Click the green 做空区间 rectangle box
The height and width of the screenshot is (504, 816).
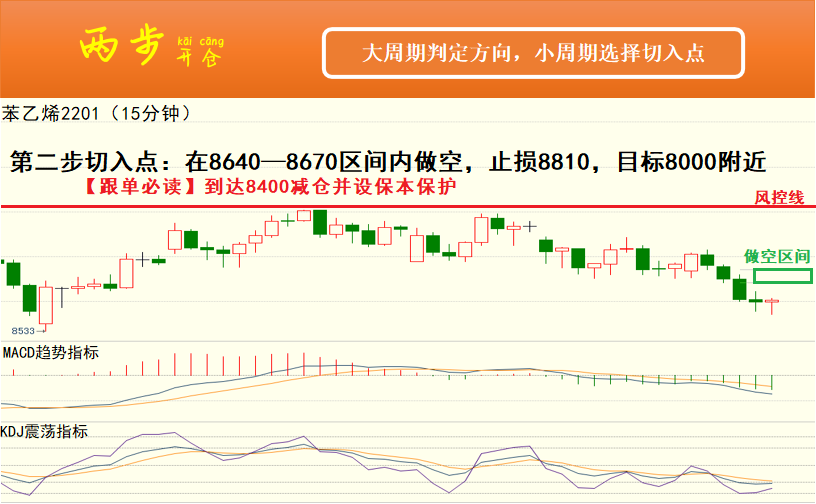coord(782,276)
